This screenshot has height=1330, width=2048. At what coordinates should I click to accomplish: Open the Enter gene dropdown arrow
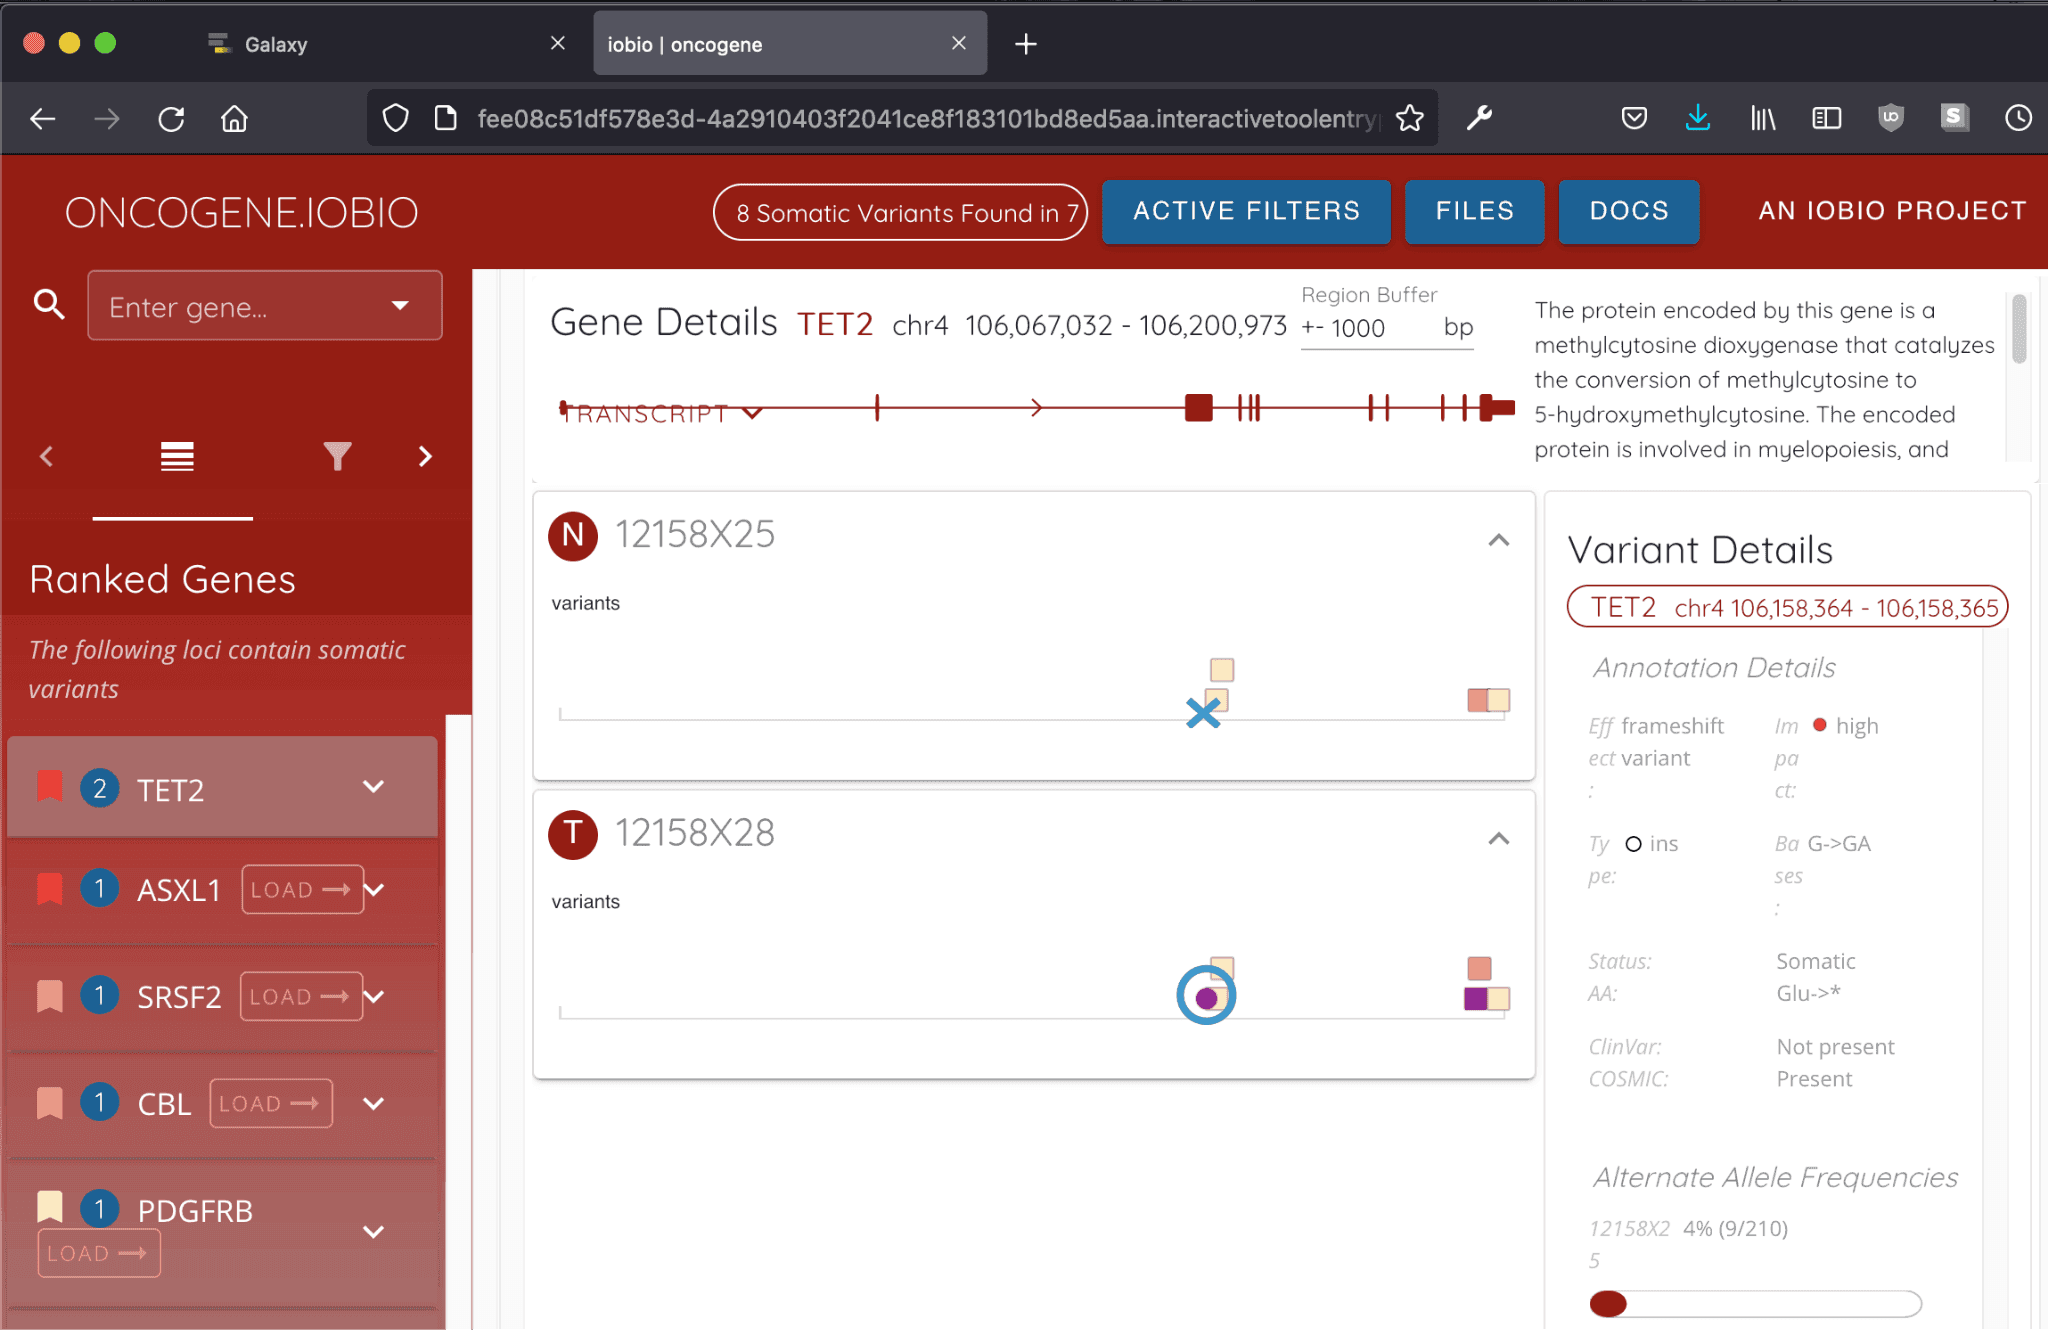click(x=400, y=306)
